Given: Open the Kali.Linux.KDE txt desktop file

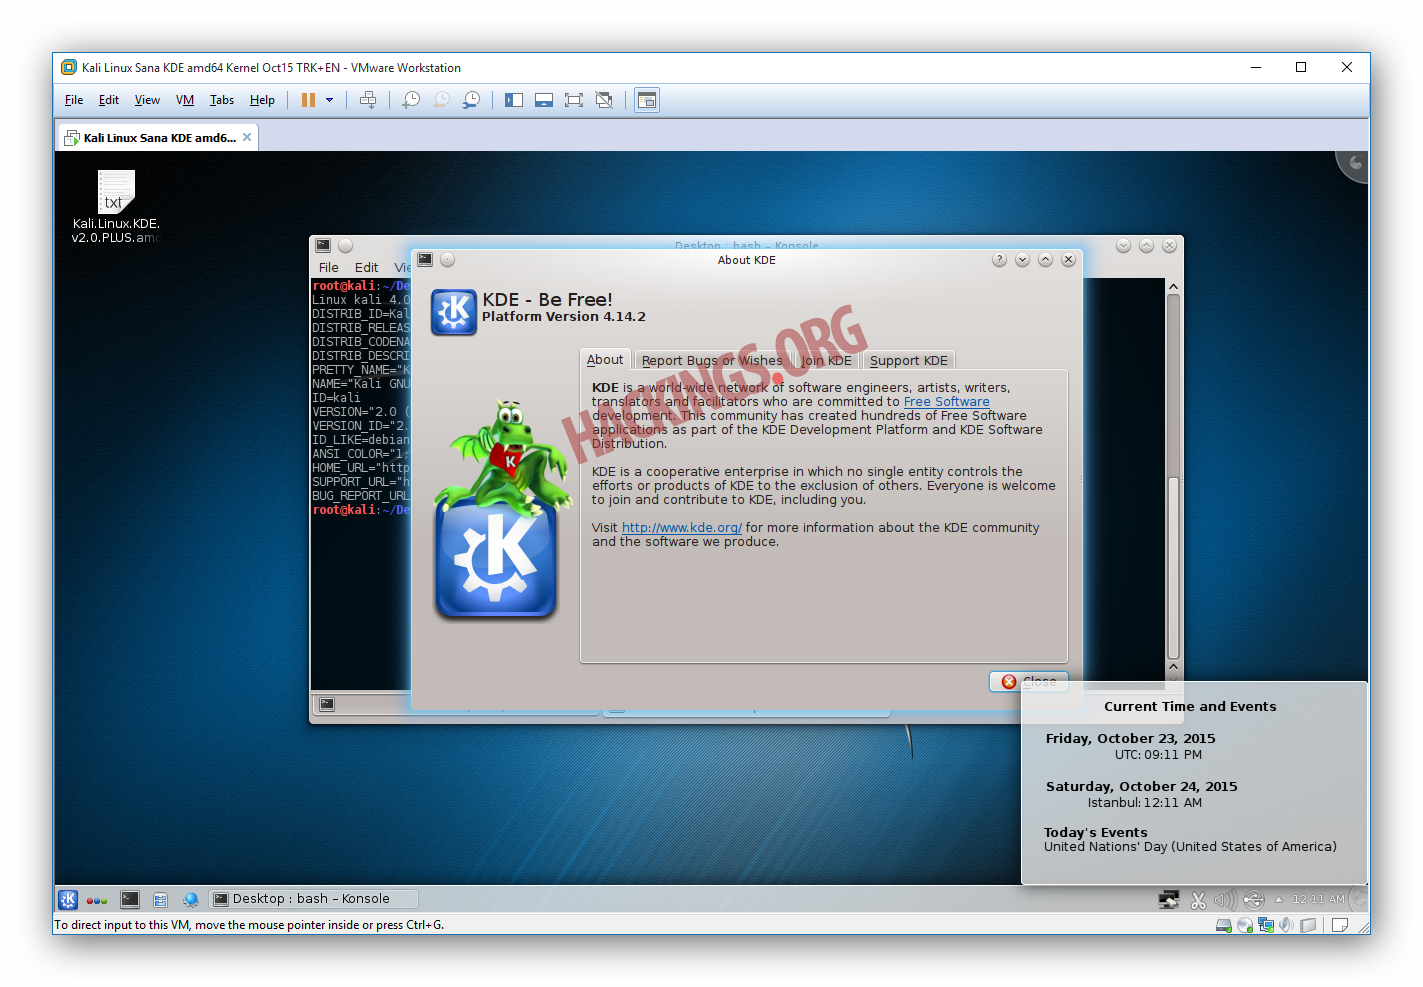Looking at the screenshot, I should click(x=116, y=207).
